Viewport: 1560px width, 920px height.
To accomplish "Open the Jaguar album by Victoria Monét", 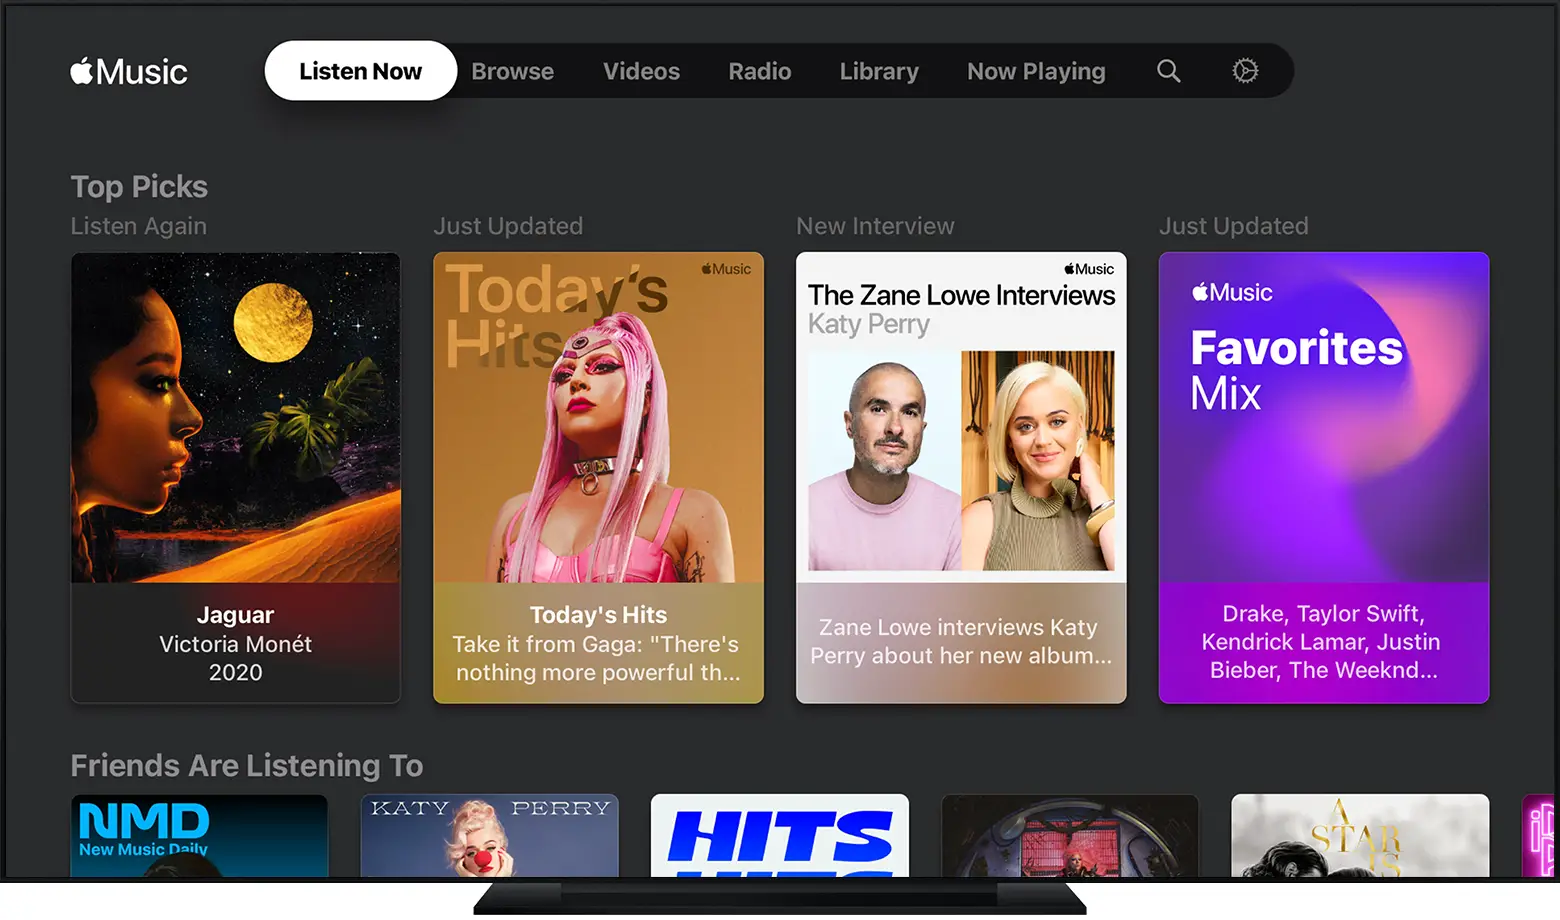I will coord(236,477).
